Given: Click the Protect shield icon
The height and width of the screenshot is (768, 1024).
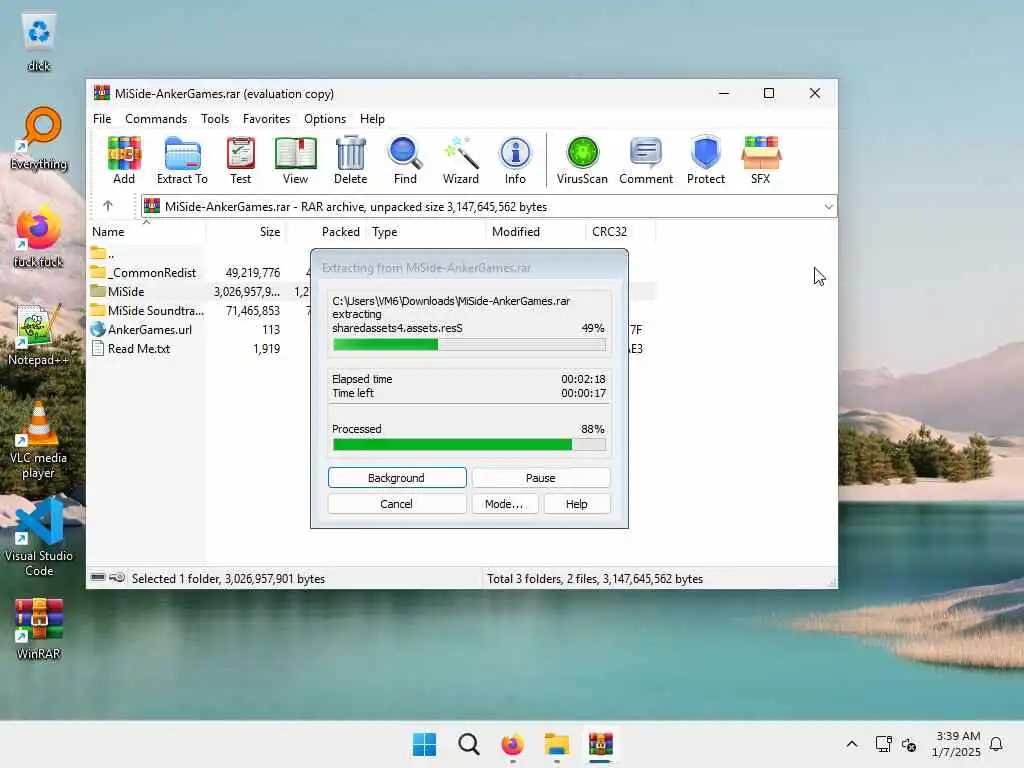Looking at the screenshot, I should coord(706,160).
